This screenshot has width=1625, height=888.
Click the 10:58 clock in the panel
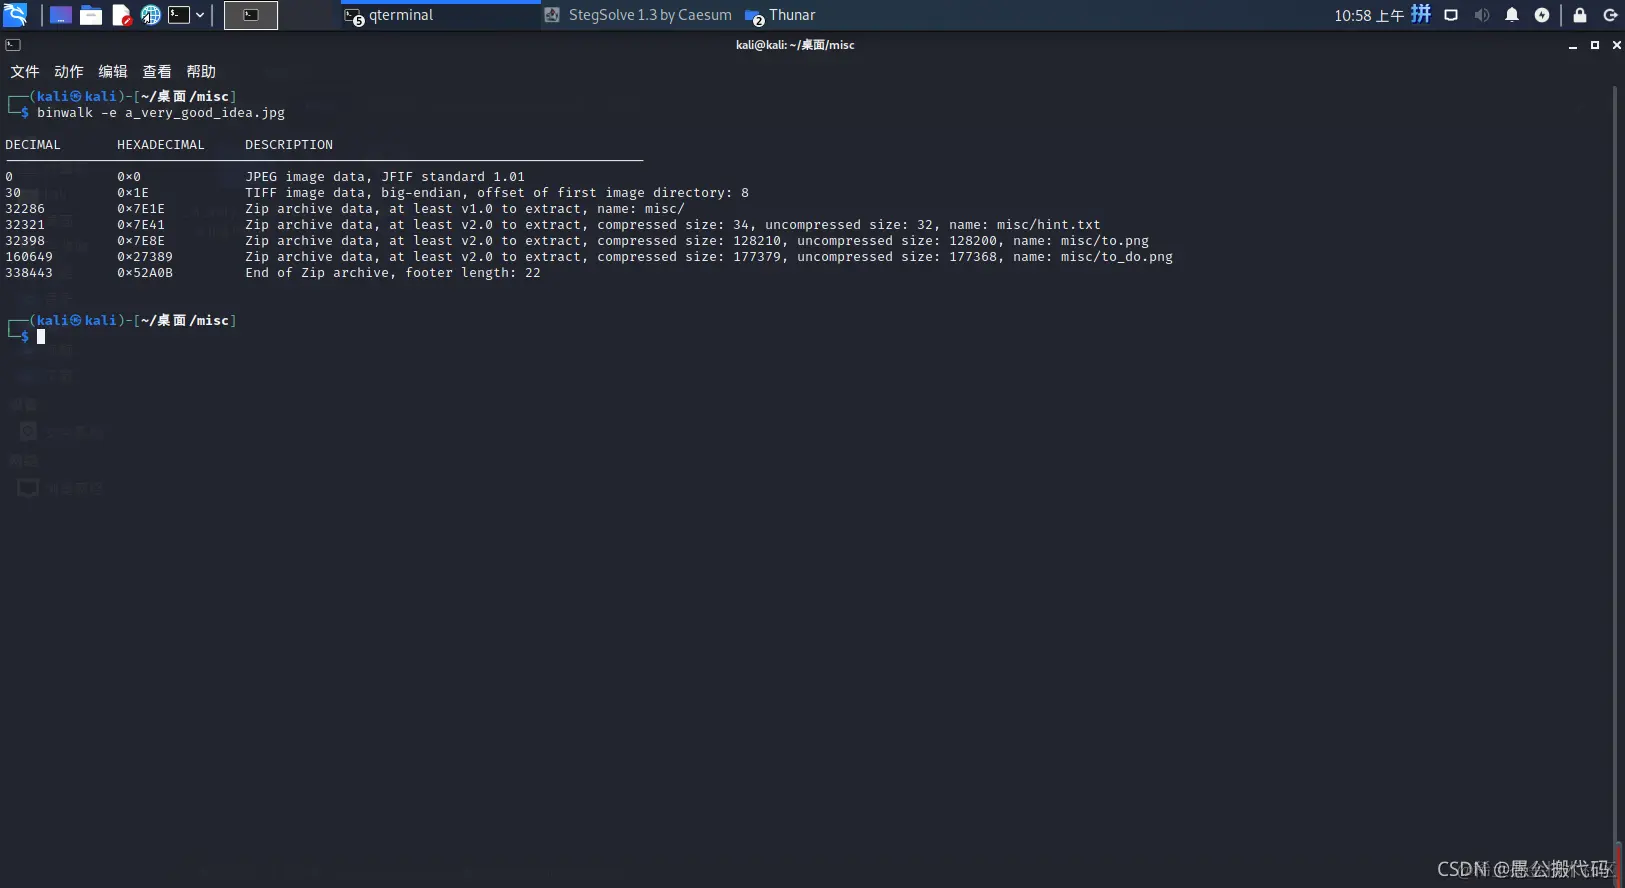1369,15
